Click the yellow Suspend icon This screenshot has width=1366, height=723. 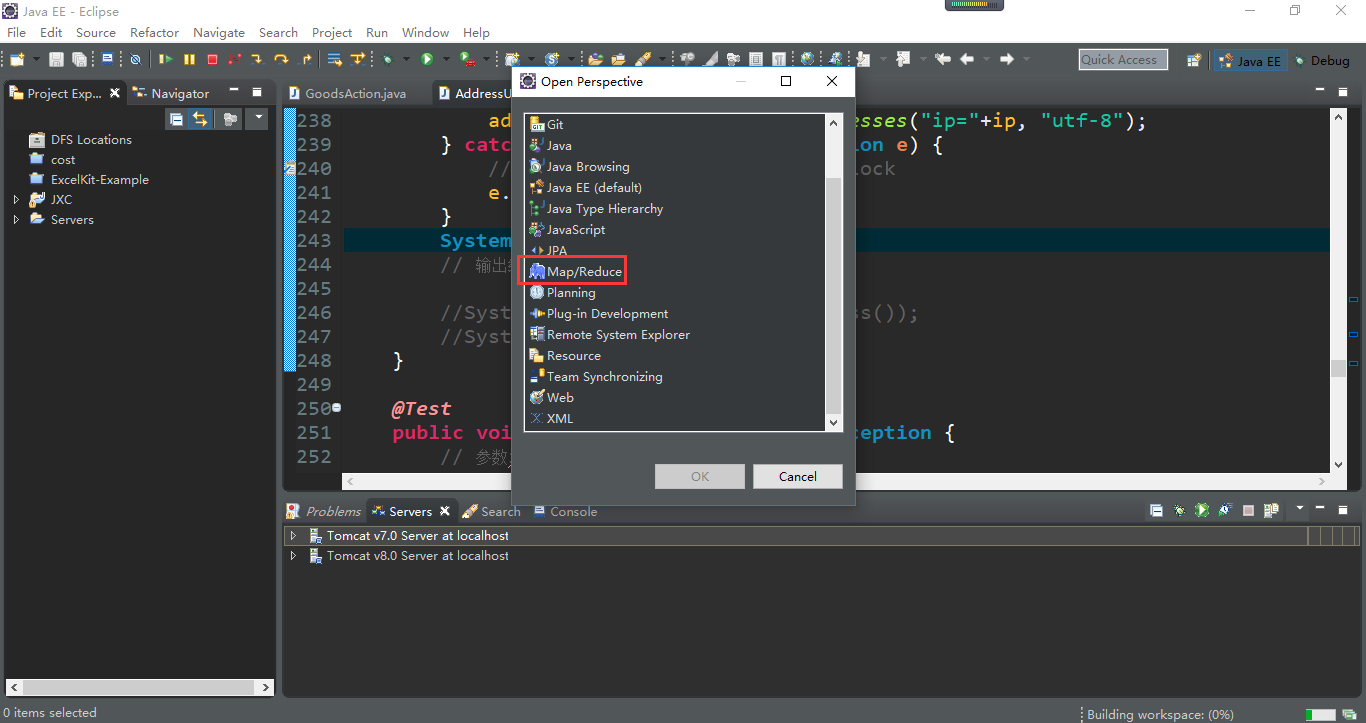click(x=189, y=60)
